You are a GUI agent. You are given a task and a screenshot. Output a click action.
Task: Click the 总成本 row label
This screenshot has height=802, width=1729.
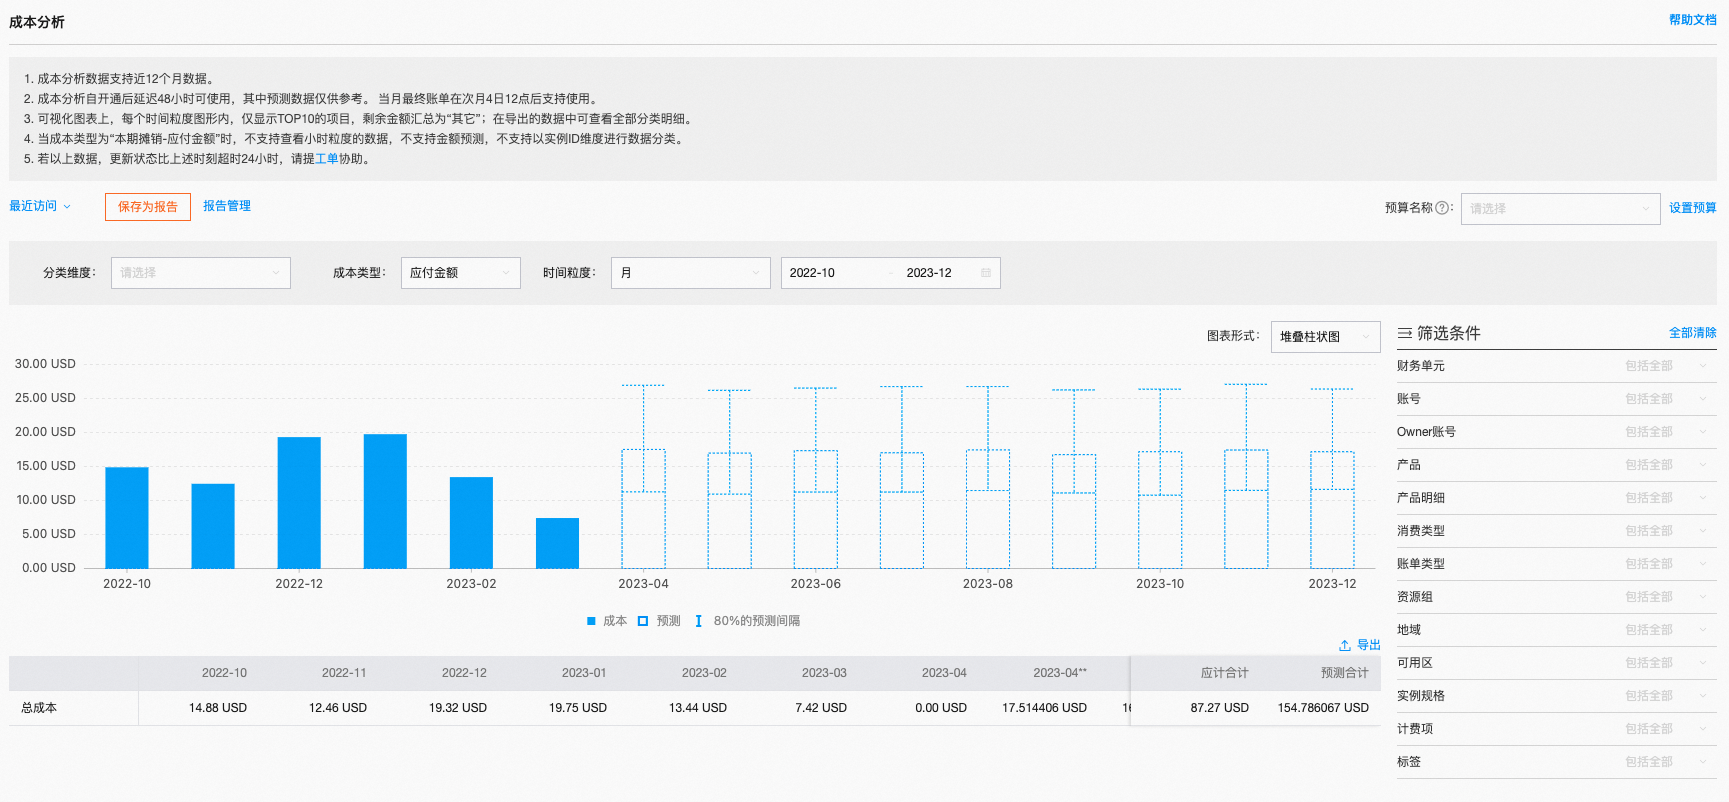(39, 708)
